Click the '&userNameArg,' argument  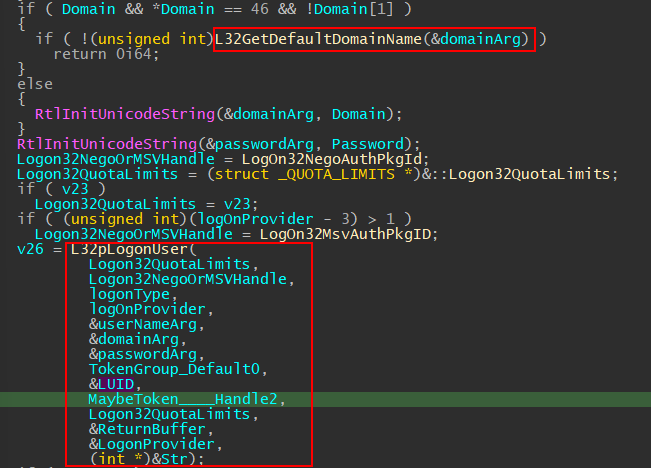point(147,324)
